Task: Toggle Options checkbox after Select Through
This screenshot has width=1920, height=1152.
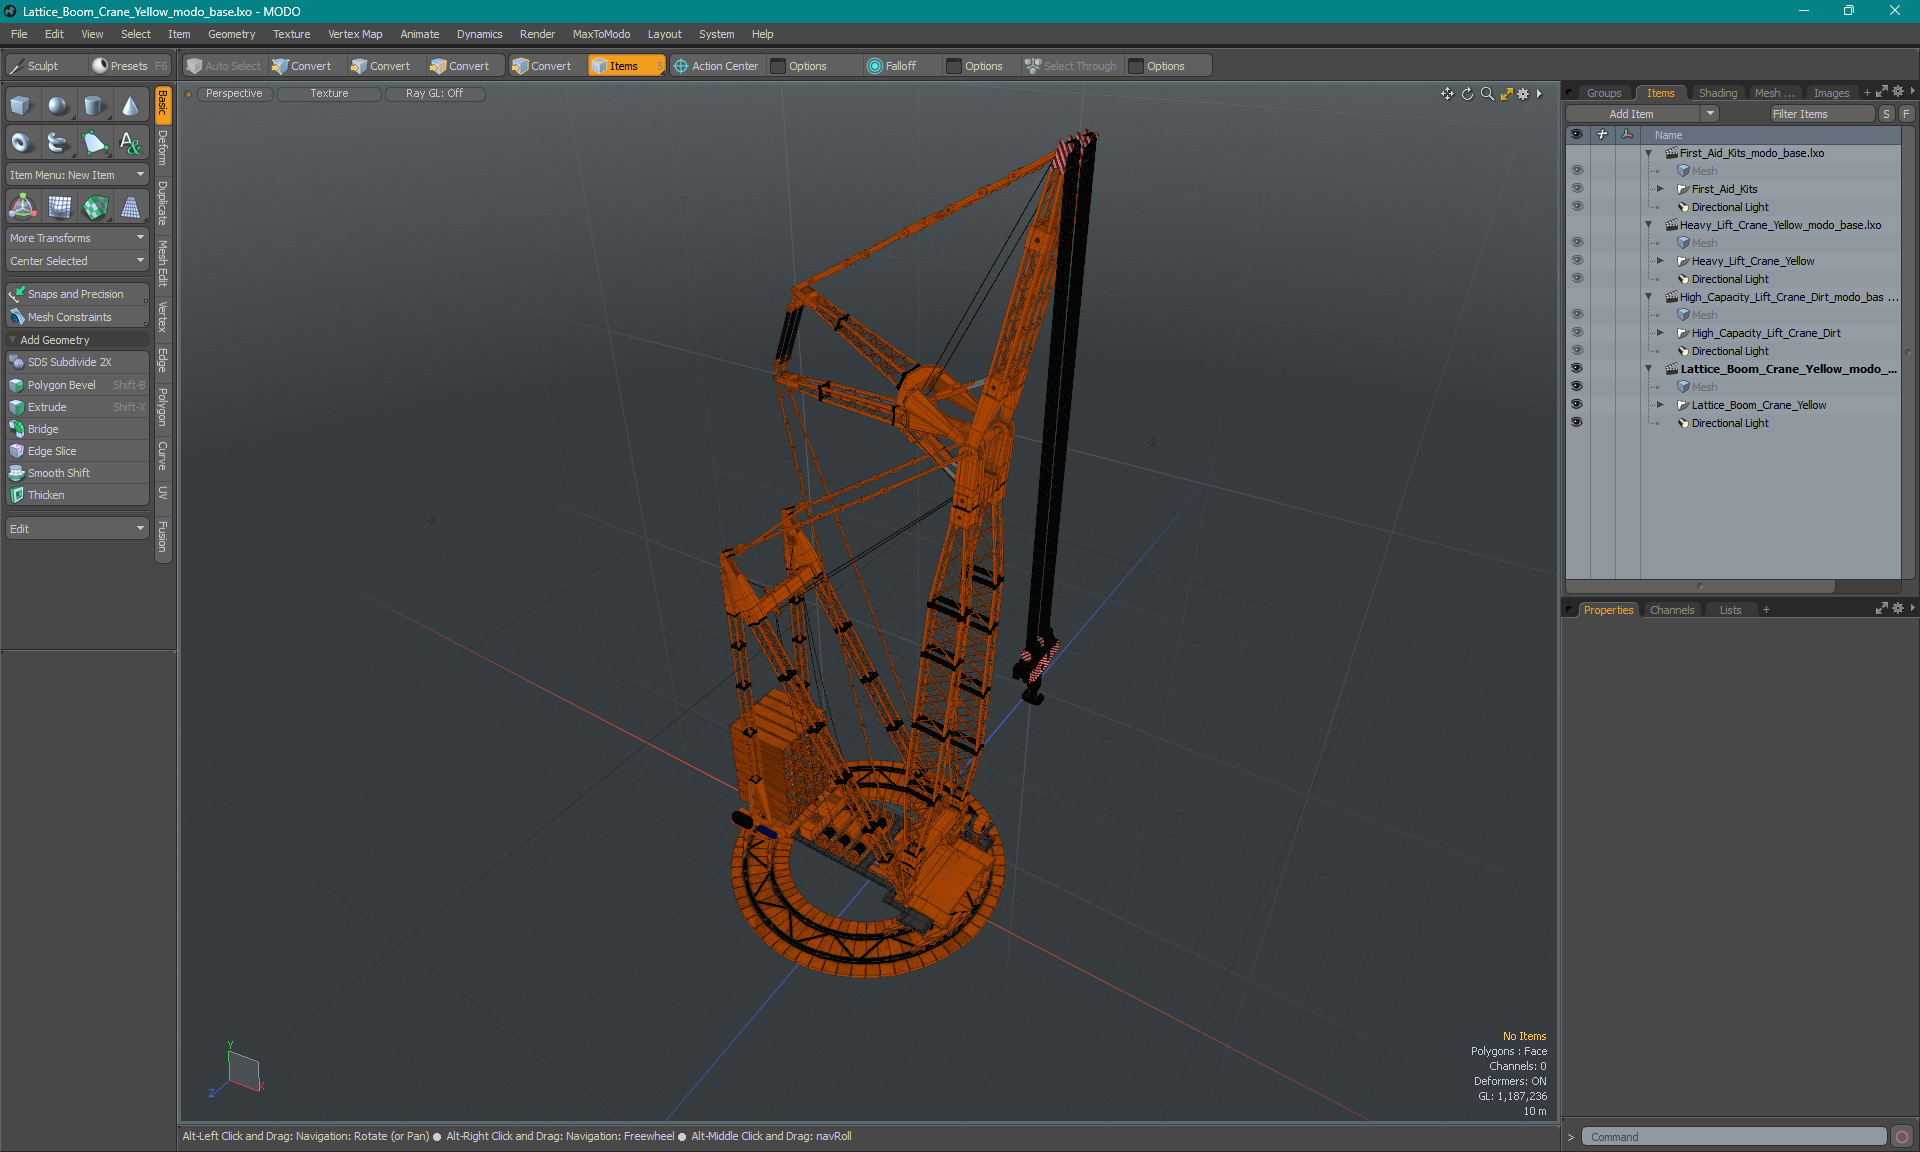Action: coord(1136,66)
